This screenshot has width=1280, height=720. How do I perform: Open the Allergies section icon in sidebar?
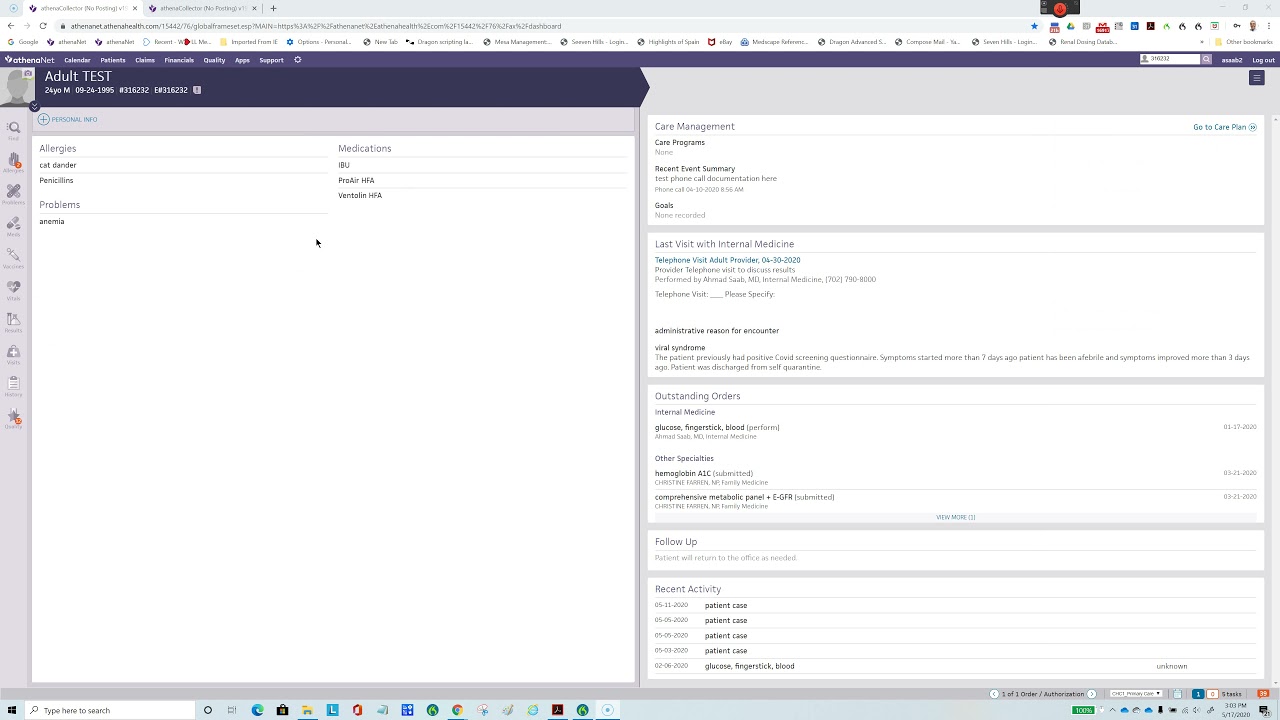pos(13,162)
